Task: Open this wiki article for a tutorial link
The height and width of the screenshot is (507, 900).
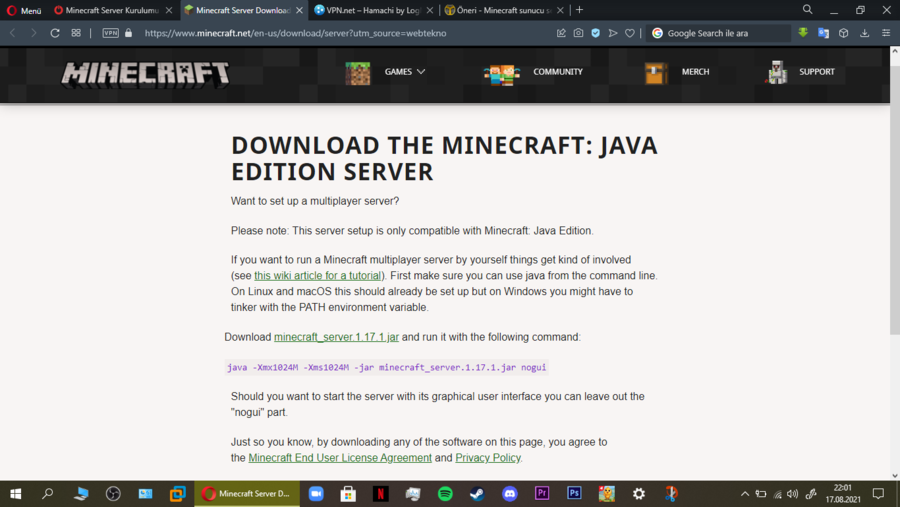Action: tap(317, 276)
